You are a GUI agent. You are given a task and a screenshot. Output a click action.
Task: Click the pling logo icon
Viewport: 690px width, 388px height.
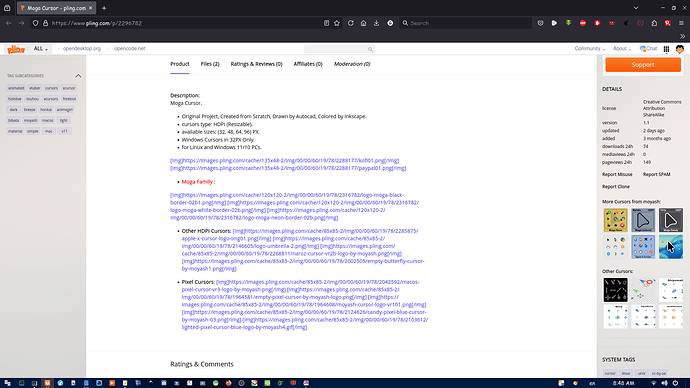(16, 49)
